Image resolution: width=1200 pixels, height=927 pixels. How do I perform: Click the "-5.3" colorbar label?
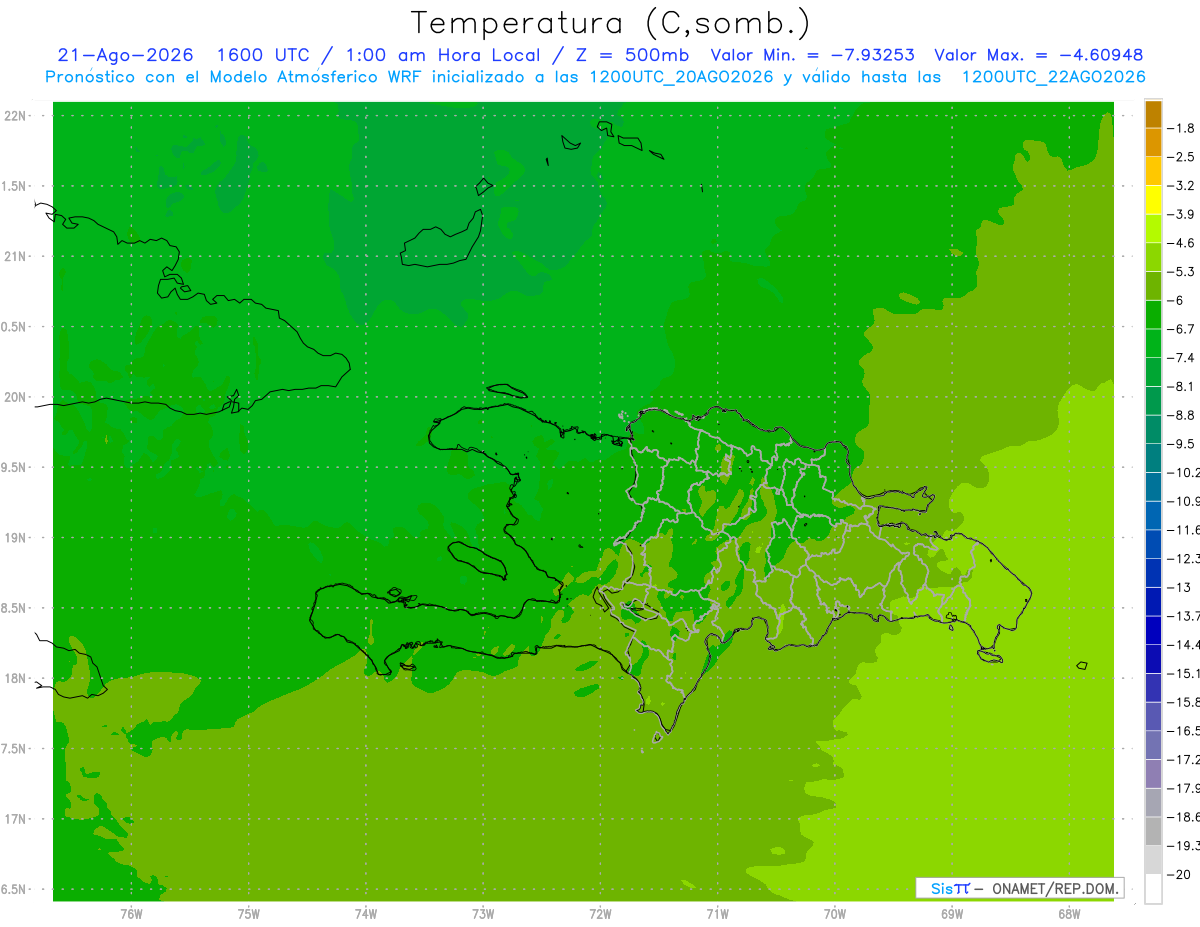pyautogui.click(x=1181, y=272)
